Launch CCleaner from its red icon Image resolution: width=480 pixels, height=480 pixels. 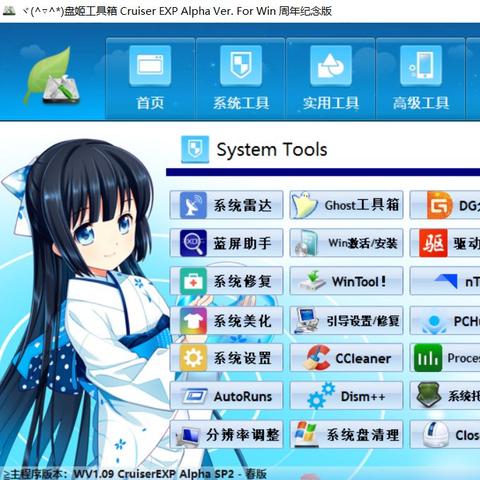[x=317, y=358]
